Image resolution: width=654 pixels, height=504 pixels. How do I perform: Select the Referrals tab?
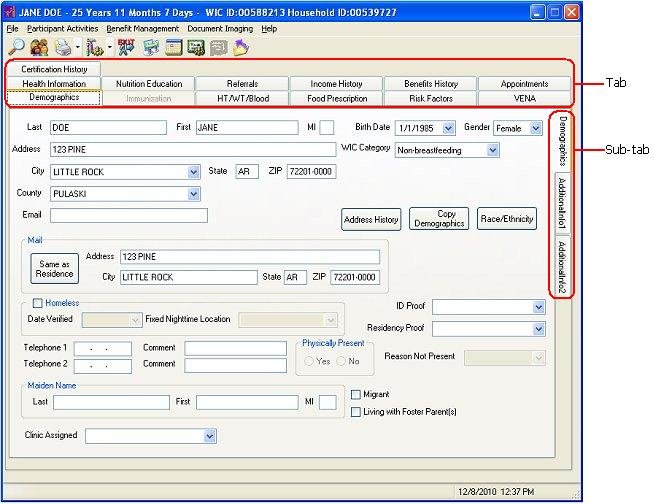[242, 84]
